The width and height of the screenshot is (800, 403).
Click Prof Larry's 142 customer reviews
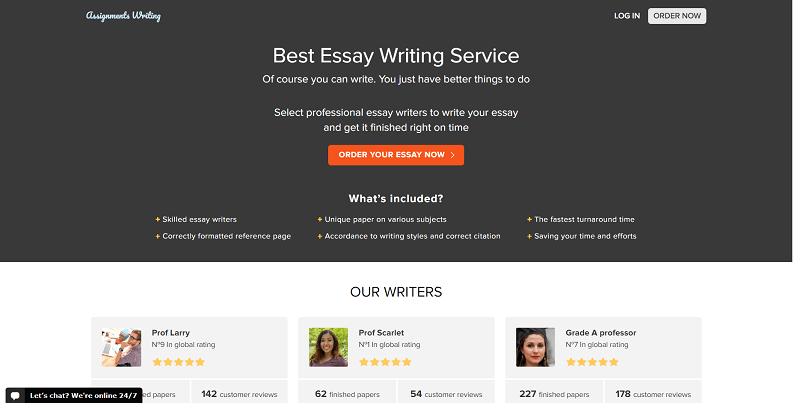click(x=240, y=394)
